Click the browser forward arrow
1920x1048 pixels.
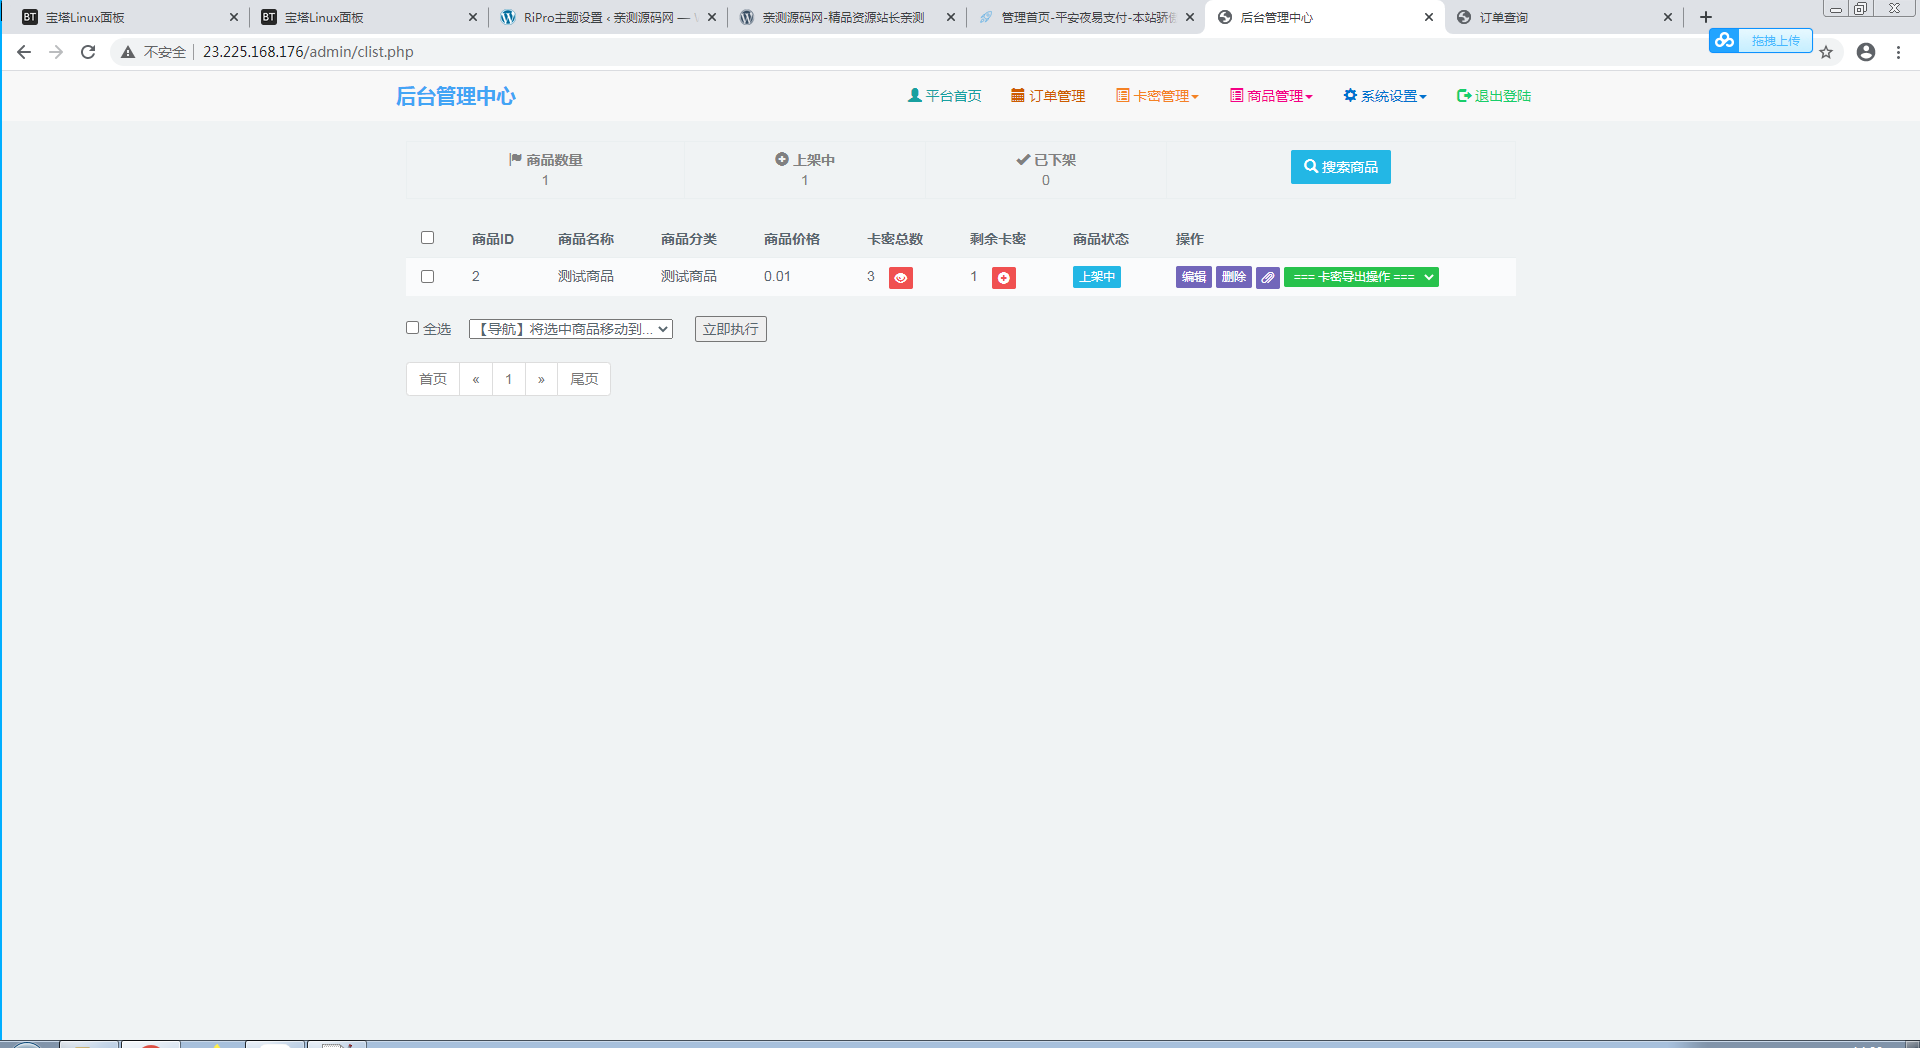tap(56, 52)
